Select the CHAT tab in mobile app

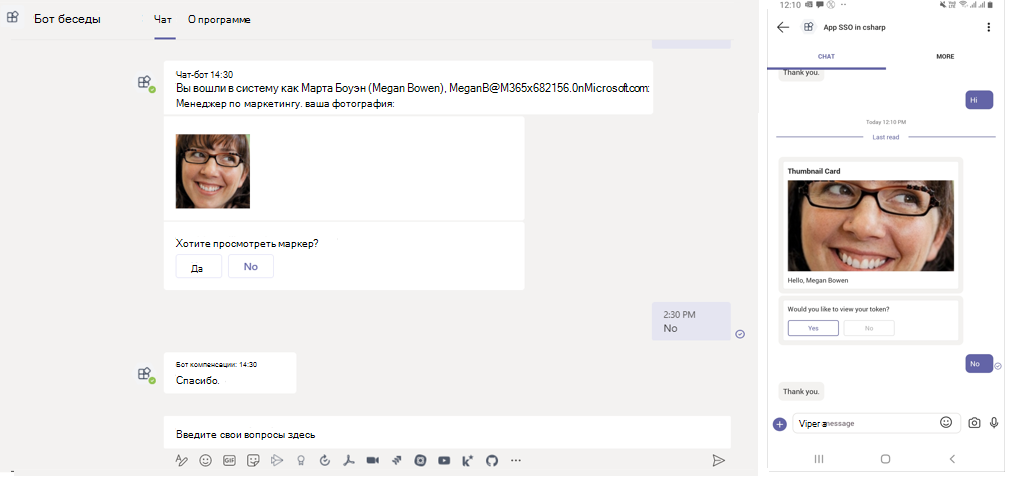tap(826, 57)
